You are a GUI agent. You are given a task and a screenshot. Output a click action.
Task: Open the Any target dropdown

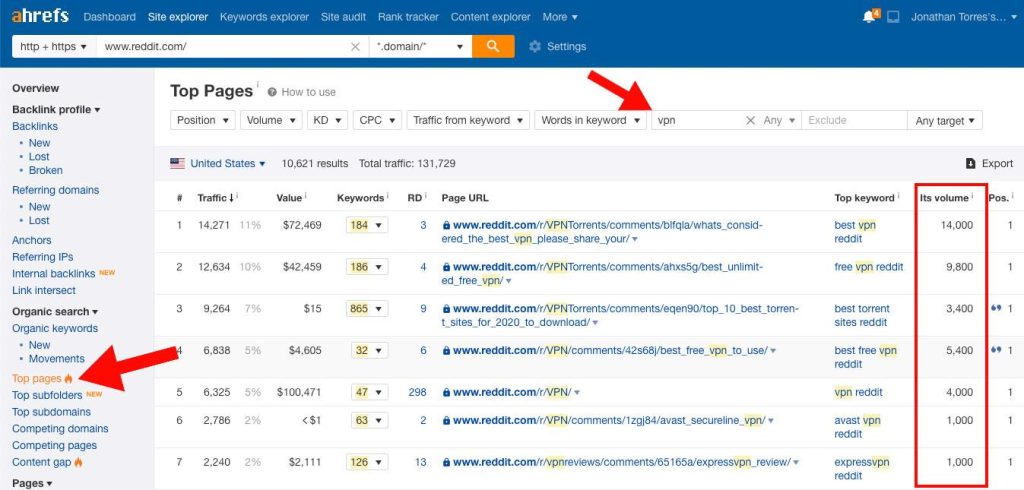945,120
